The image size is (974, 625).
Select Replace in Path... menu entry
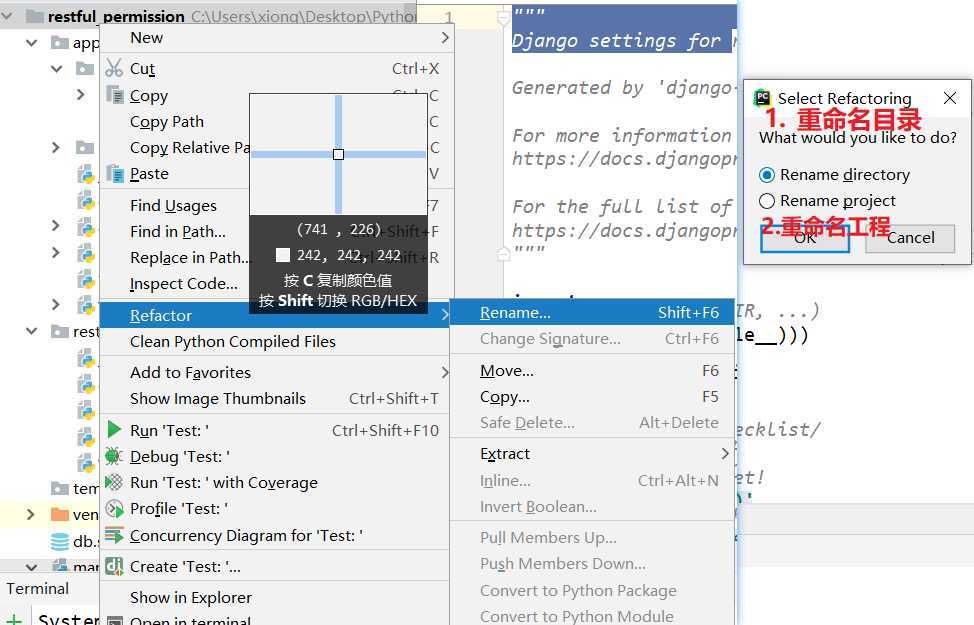[x=189, y=257]
